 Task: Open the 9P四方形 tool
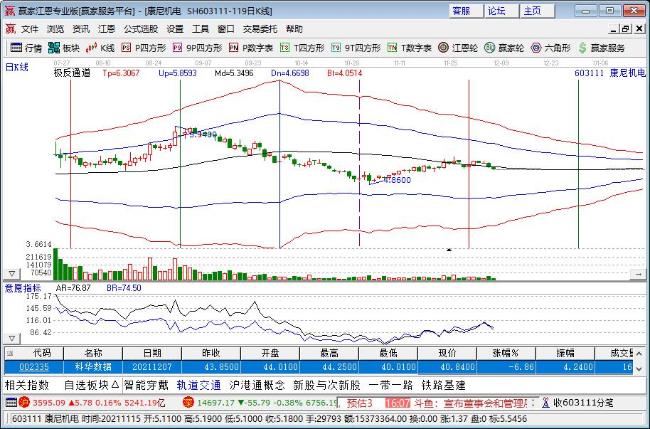[x=197, y=48]
